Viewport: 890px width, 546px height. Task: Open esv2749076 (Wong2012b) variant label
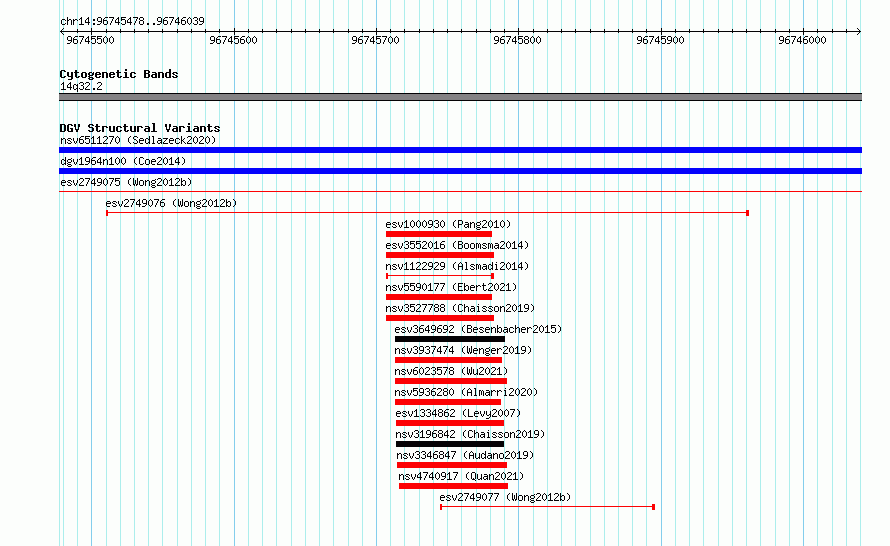pyautogui.click(x=171, y=203)
